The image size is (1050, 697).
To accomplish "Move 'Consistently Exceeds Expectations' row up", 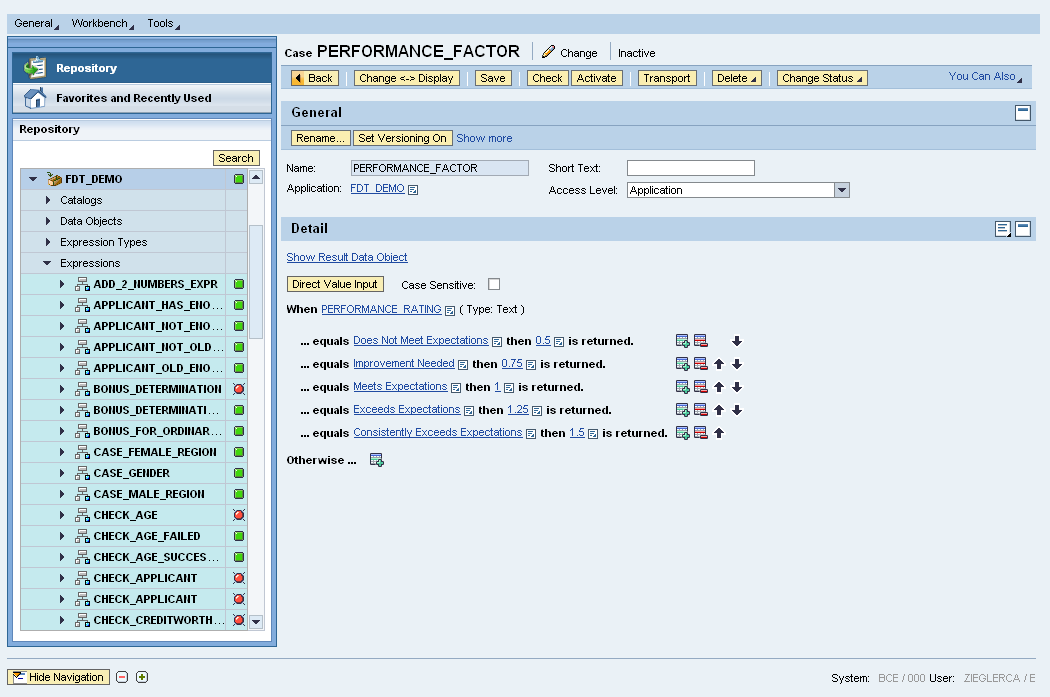I will [x=719, y=433].
